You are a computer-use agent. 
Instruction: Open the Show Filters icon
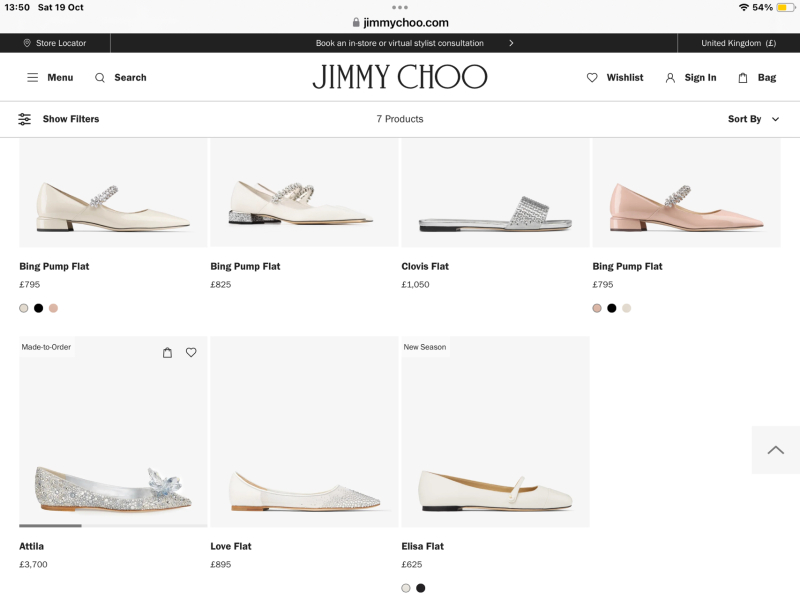tap(24, 118)
